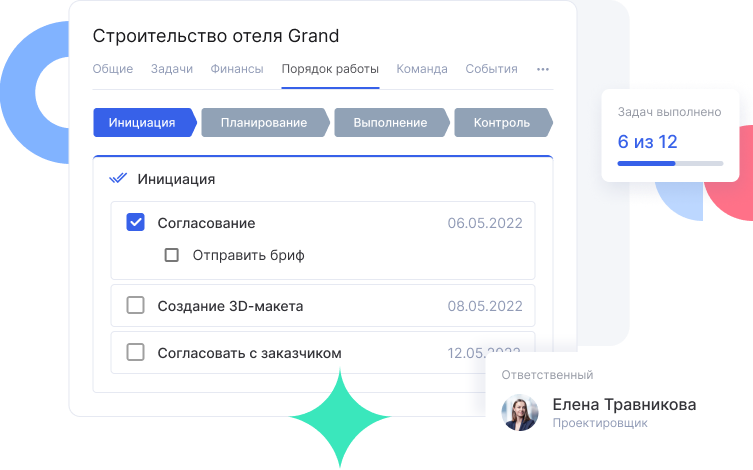Uncheck the Согласование task checkbox
This screenshot has width=753, height=470.
click(135, 222)
